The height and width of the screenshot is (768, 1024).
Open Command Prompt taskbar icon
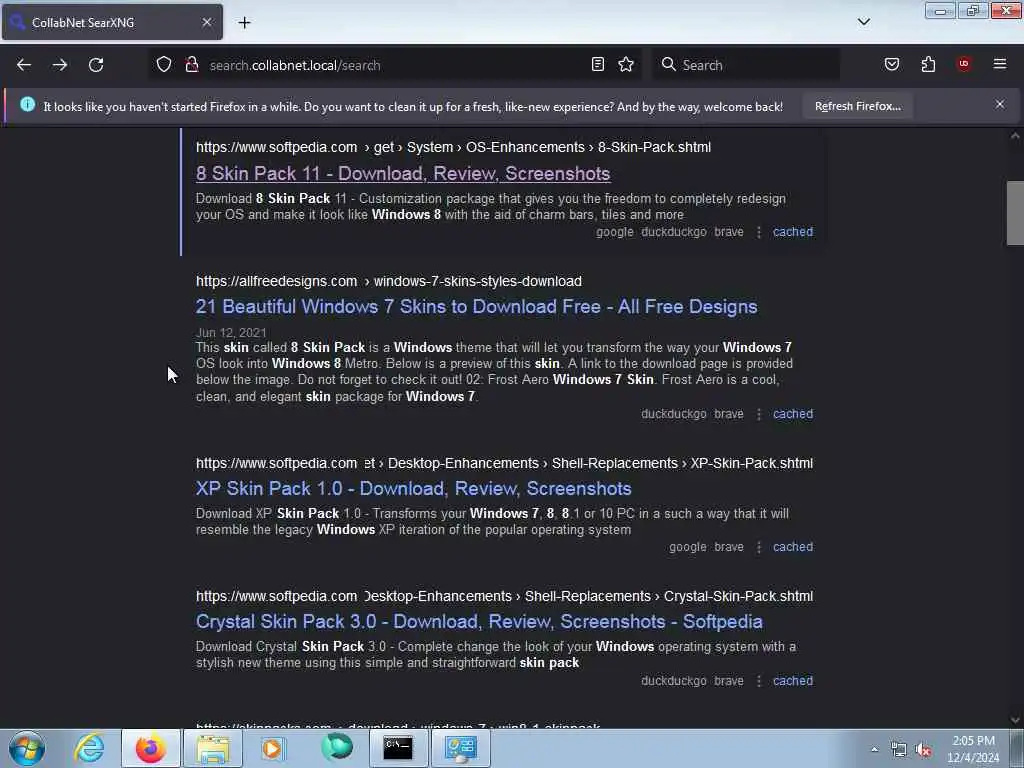pyautogui.click(x=398, y=748)
